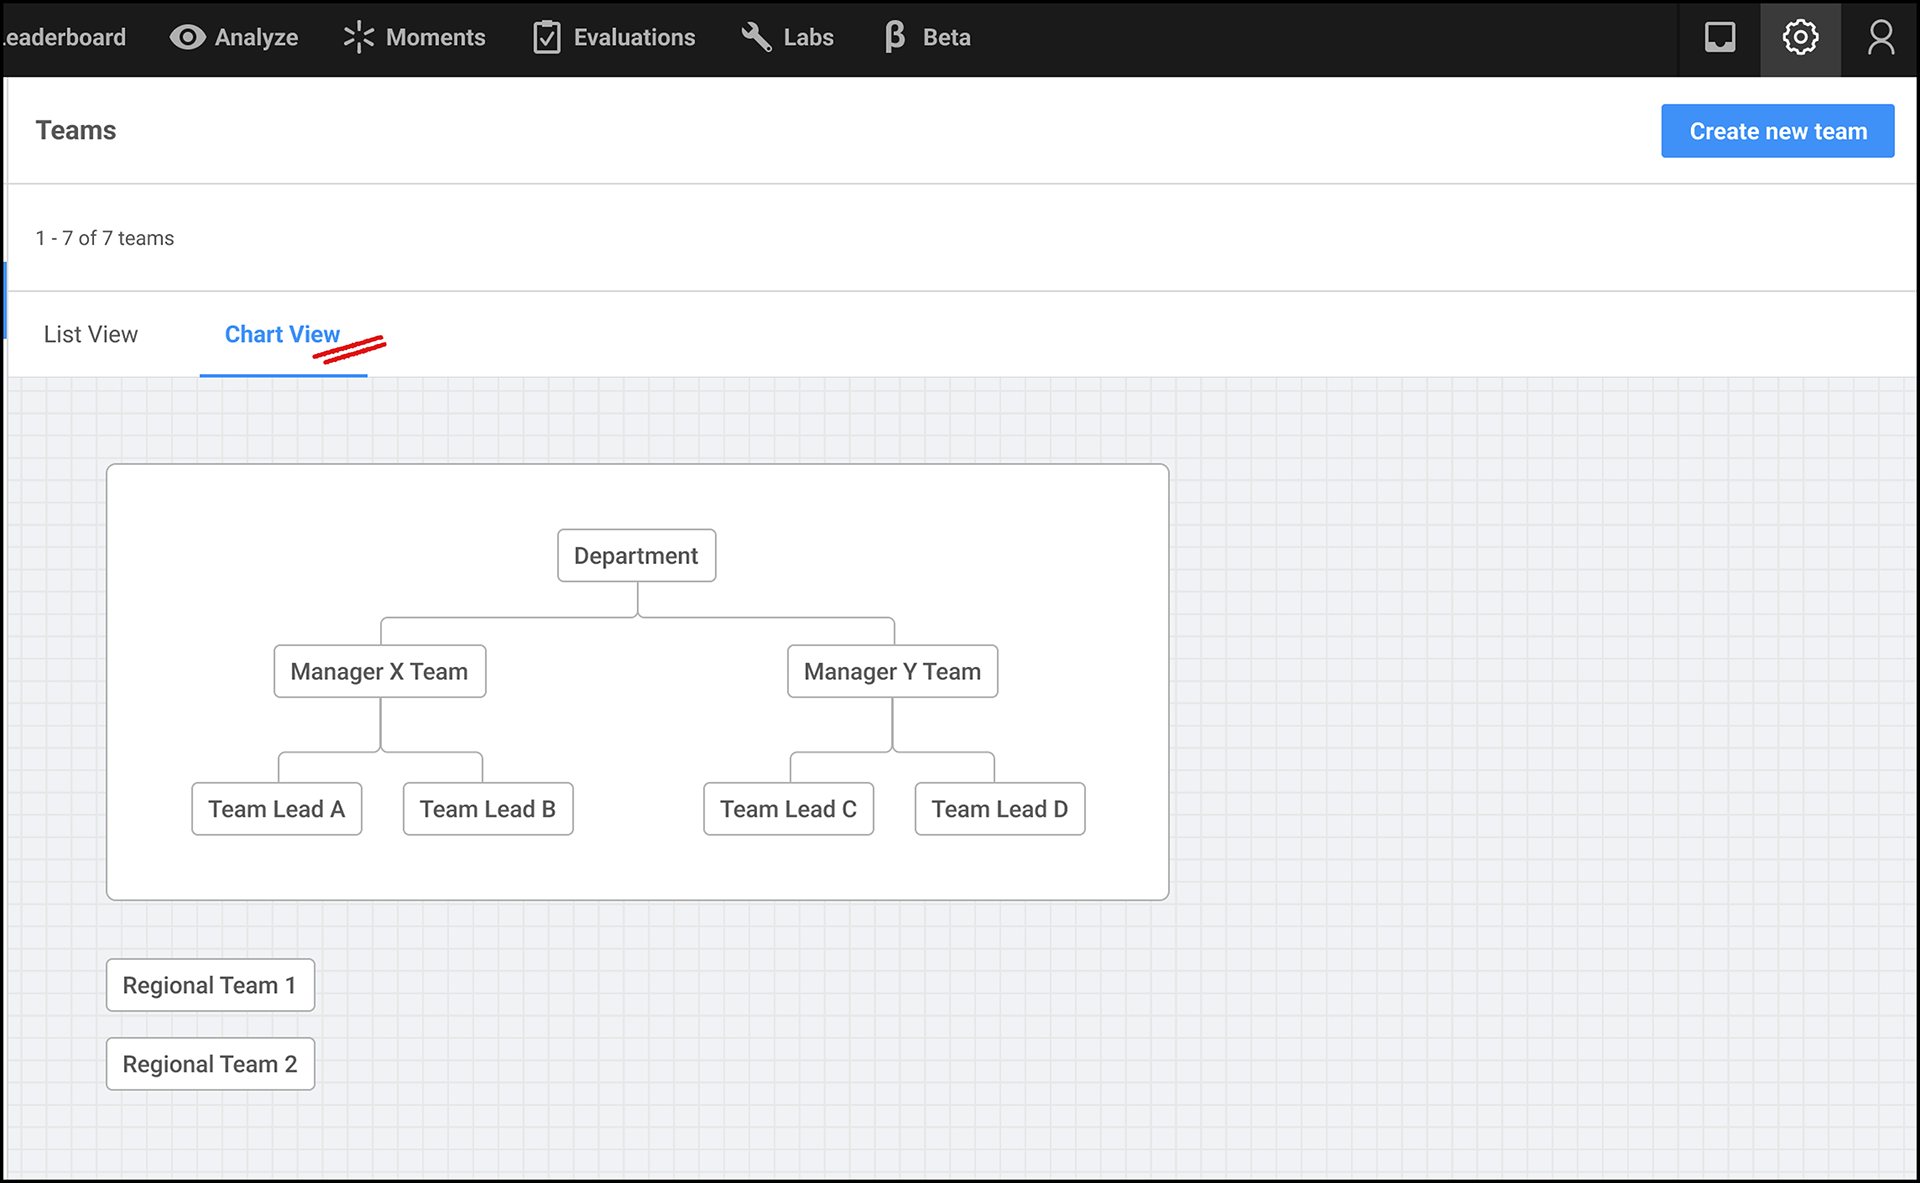Screen dimensions: 1920x1183
Task: Select the Department node in the chart
Action: 636,555
